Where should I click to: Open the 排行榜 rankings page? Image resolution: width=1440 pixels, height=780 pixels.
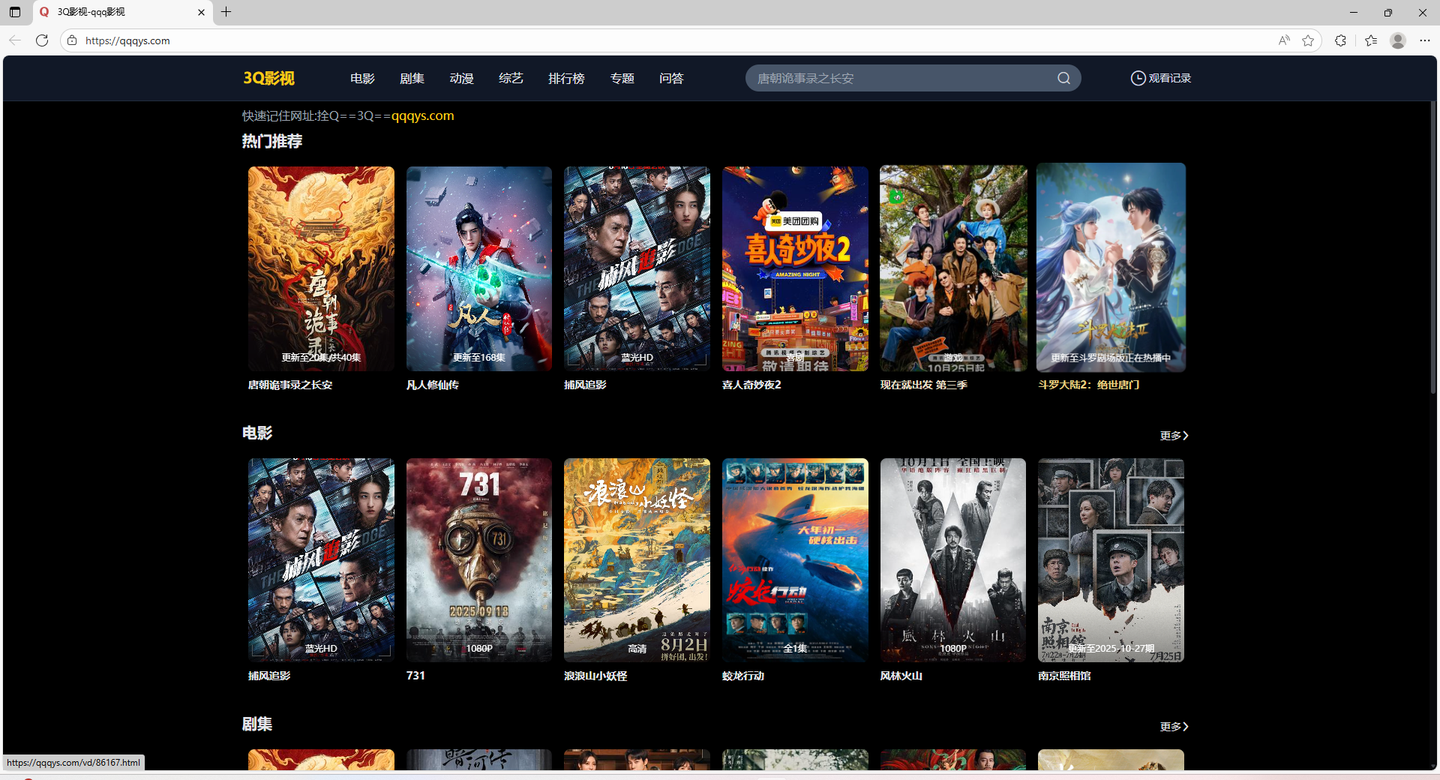coord(566,78)
